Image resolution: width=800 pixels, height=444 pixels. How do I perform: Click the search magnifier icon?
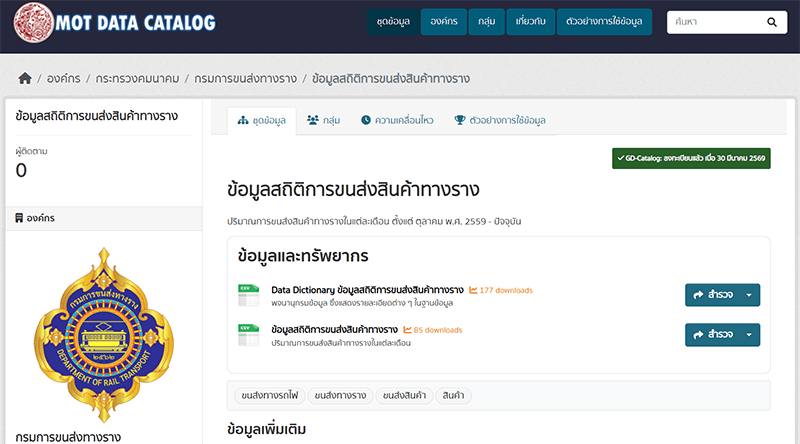pos(771,21)
